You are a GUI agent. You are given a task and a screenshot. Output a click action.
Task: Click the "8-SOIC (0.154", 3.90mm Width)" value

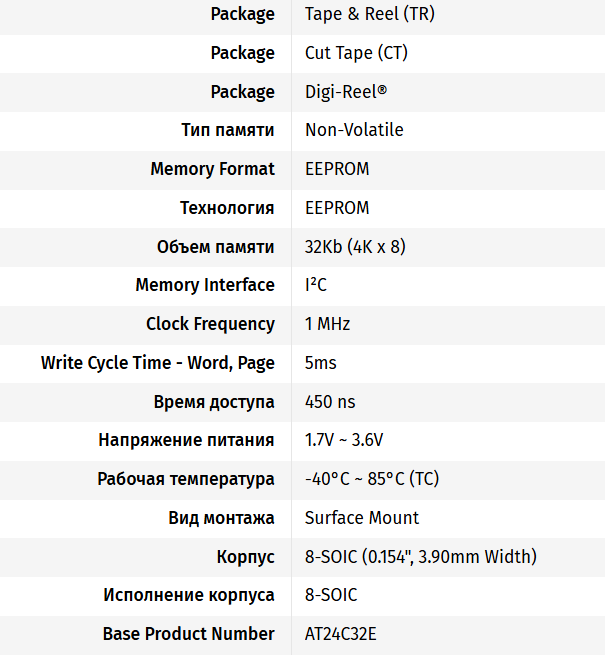coord(421,557)
